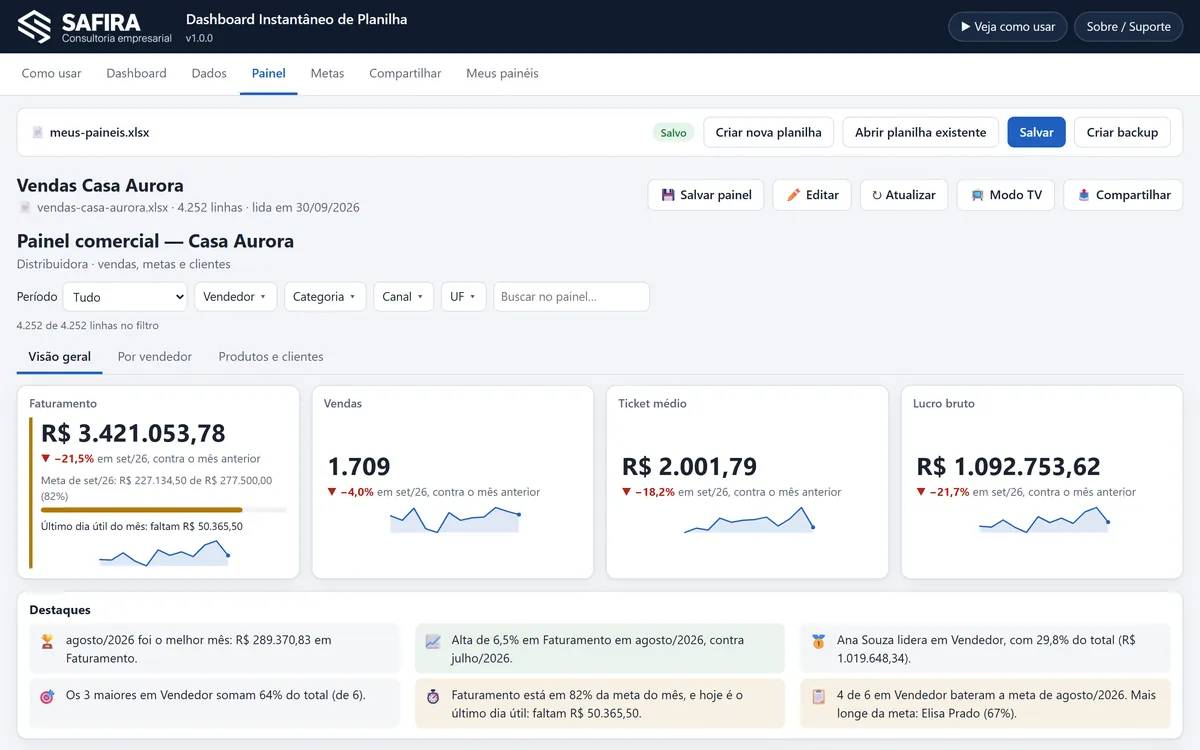1200x750 pixels.
Task: Click the Vendas Casa Aurora title
Action: pyautogui.click(x=100, y=185)
